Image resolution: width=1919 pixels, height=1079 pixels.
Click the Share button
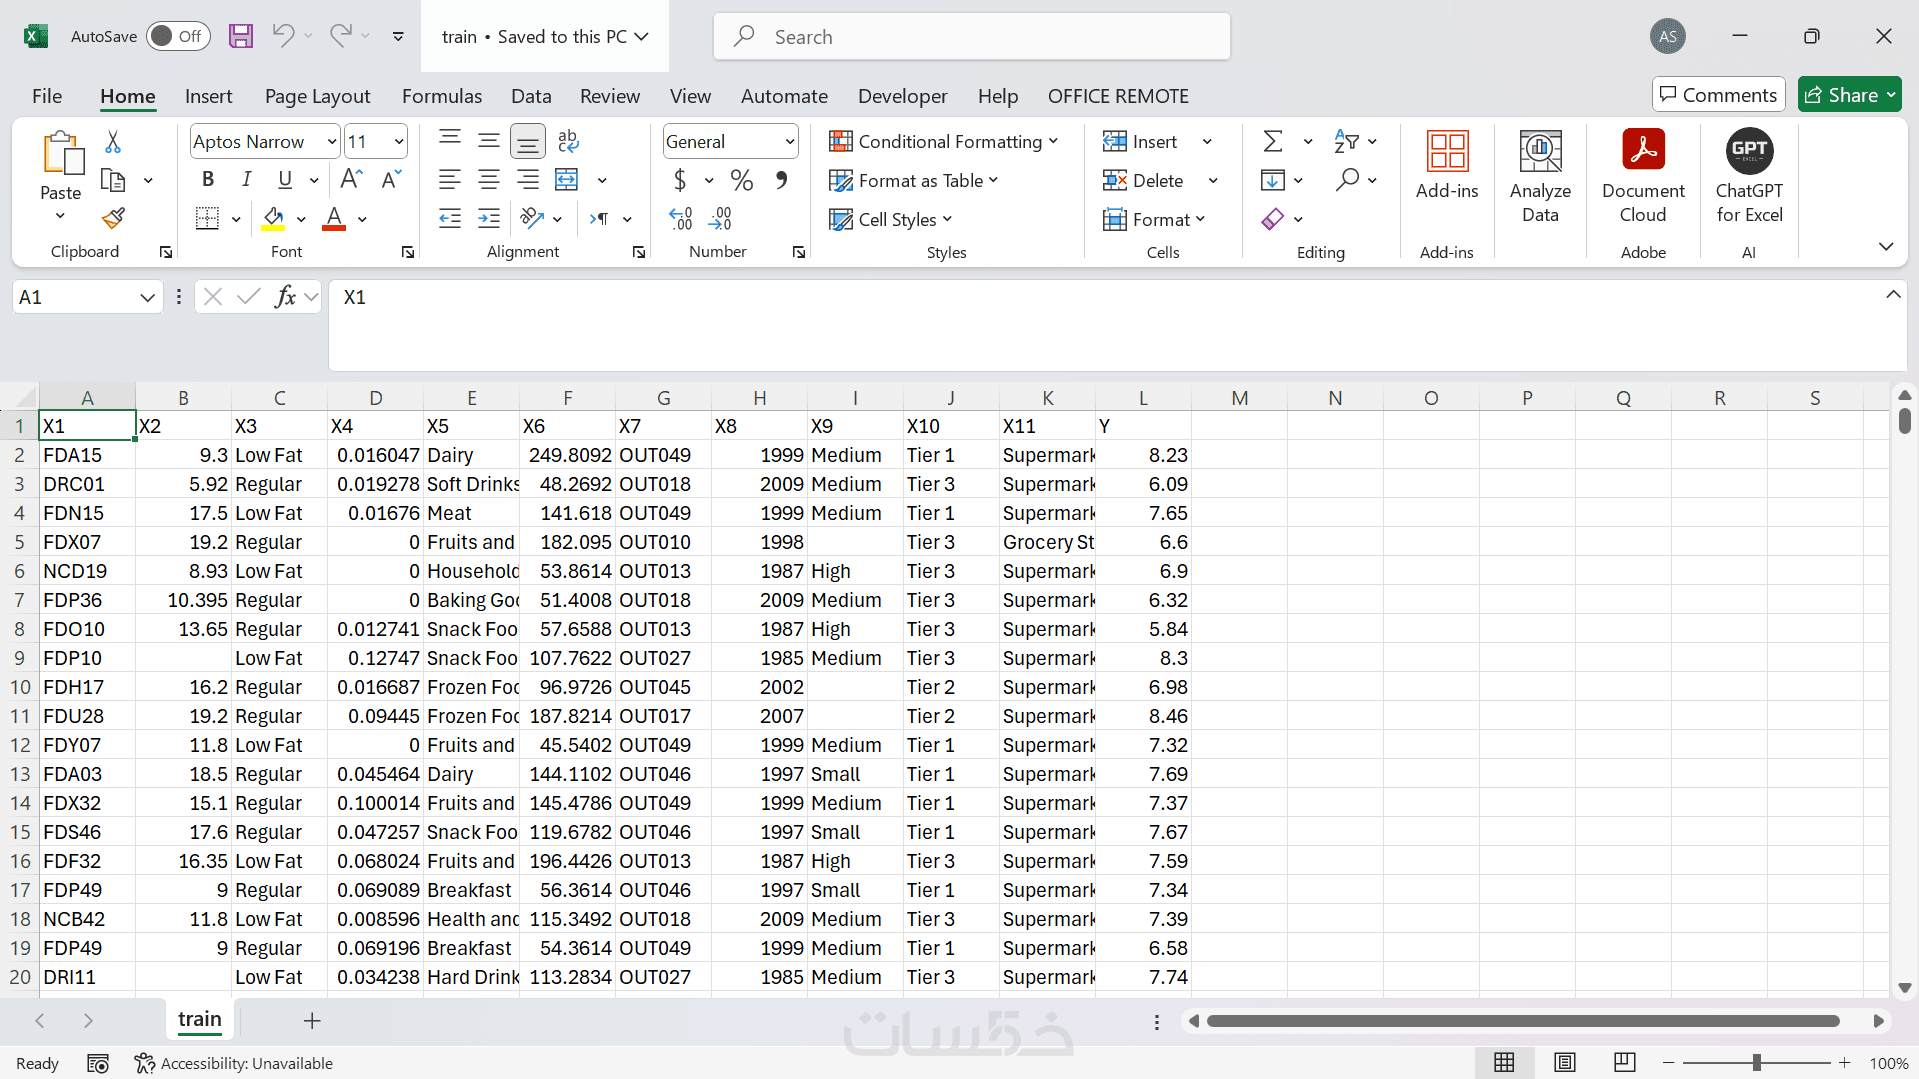click(x=1849, y=95)
